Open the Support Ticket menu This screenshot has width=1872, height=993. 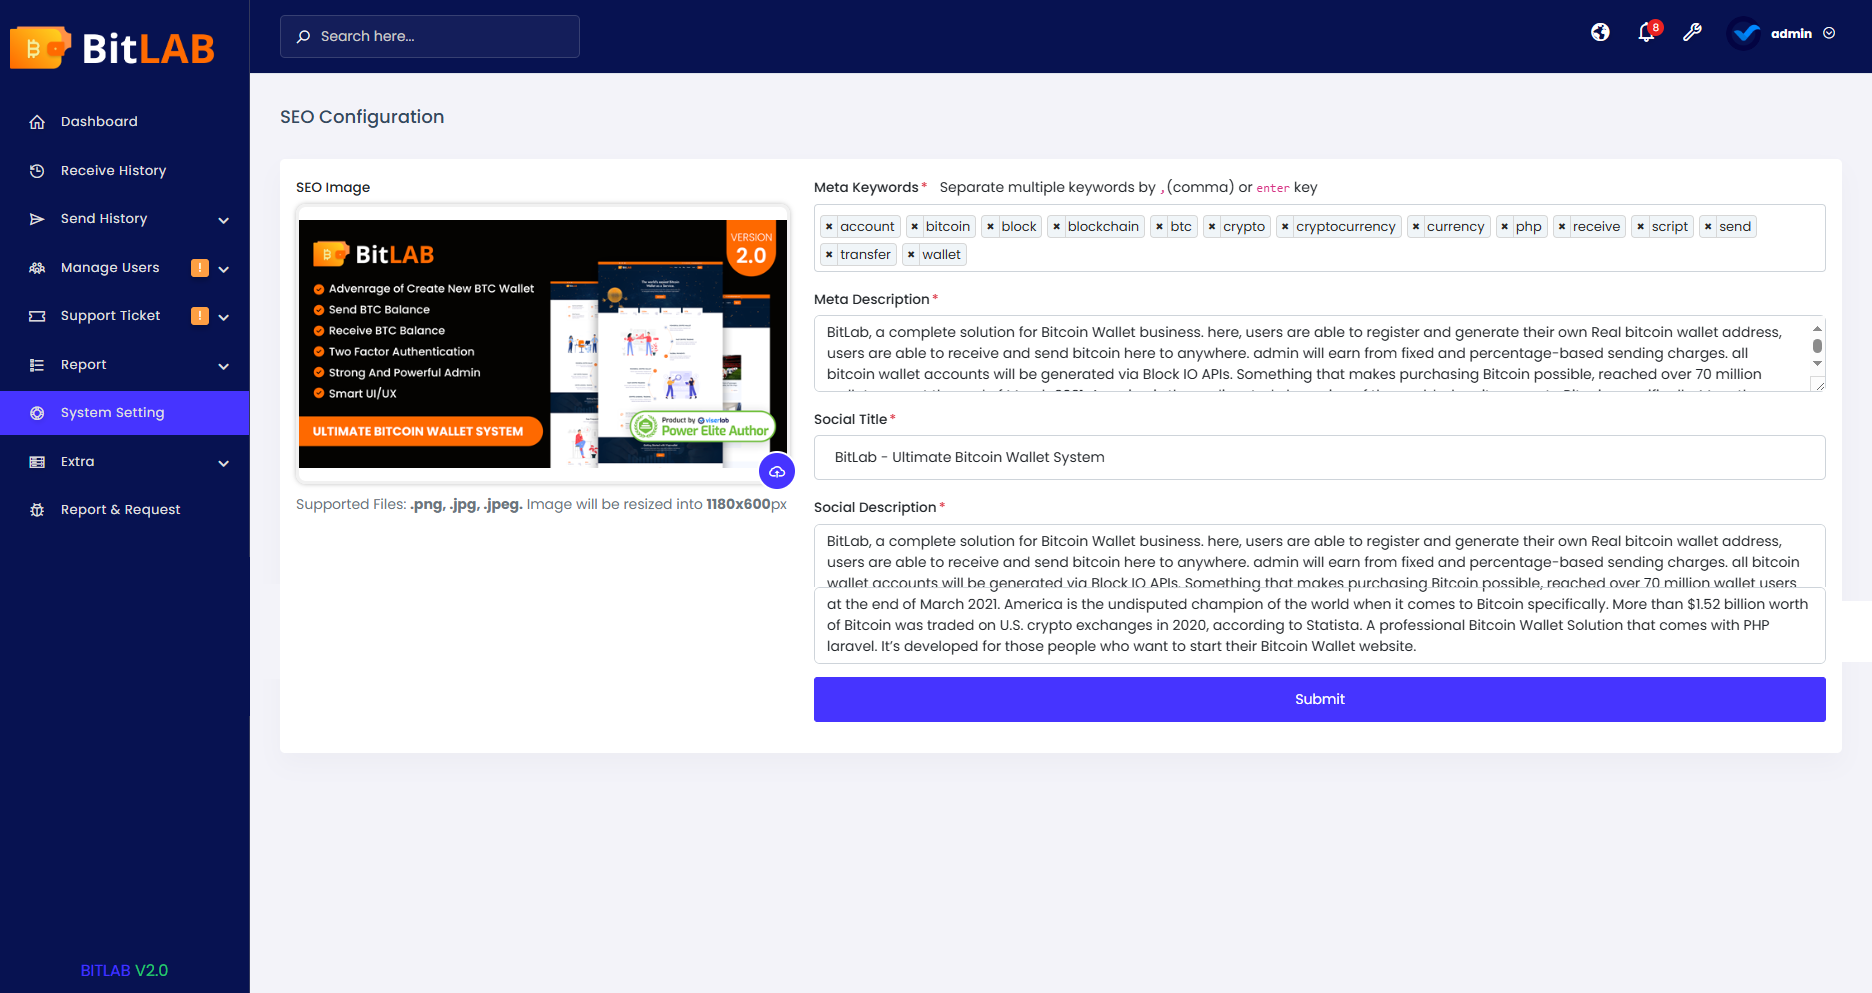(110, 315)
